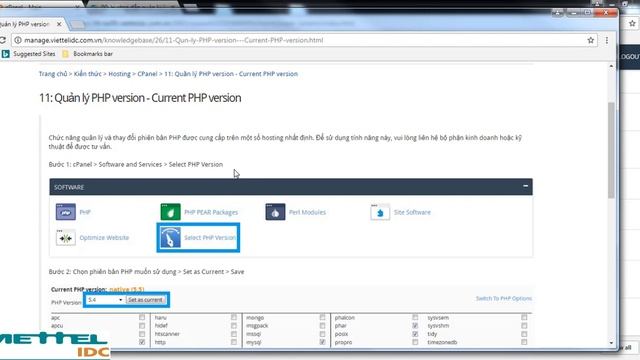Click the Suggested Sites Bing icon
This screenshot has height=360, width=640.
[x=5, y=54]
